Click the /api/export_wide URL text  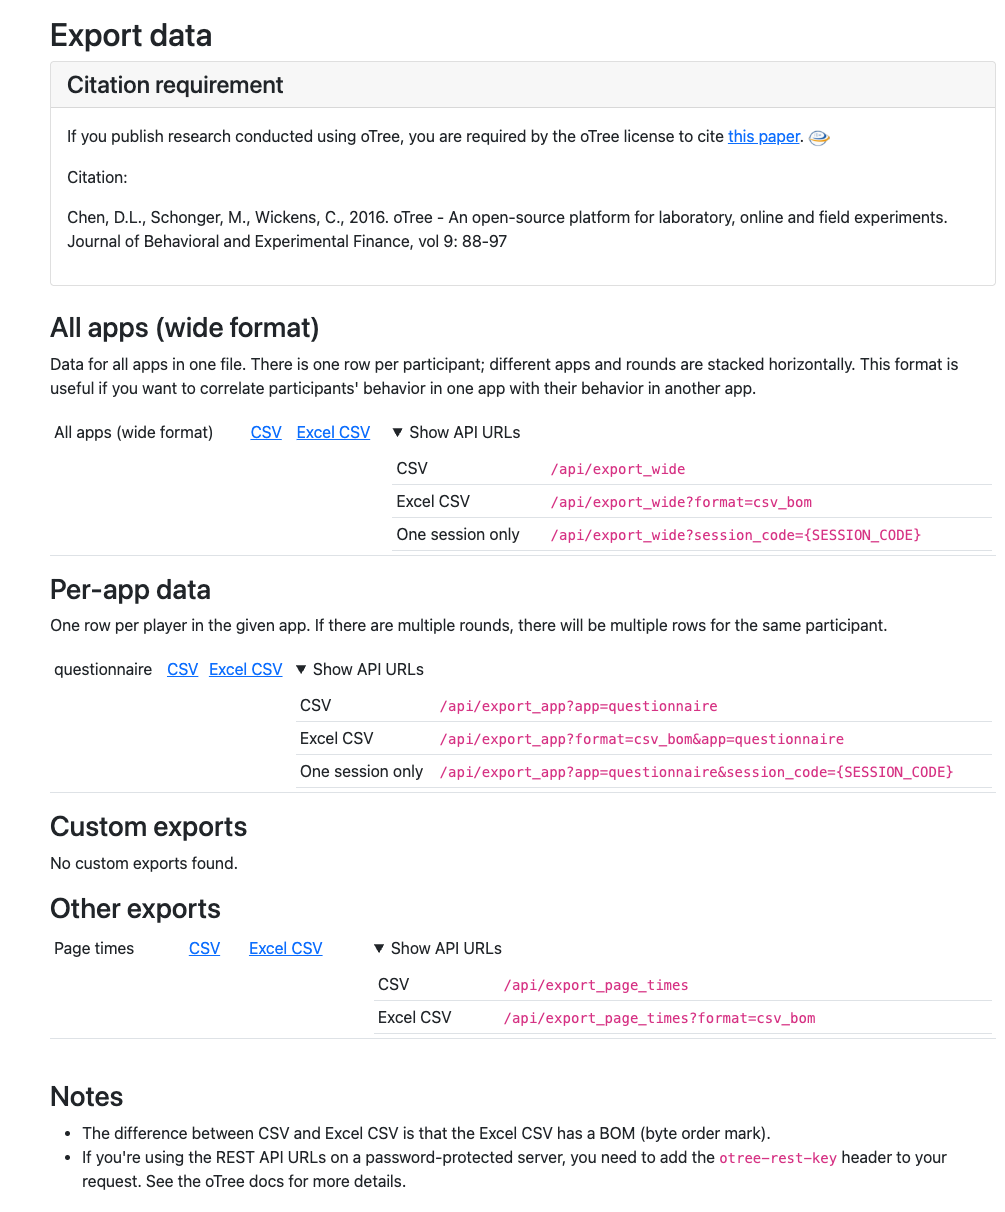point(618,469)
